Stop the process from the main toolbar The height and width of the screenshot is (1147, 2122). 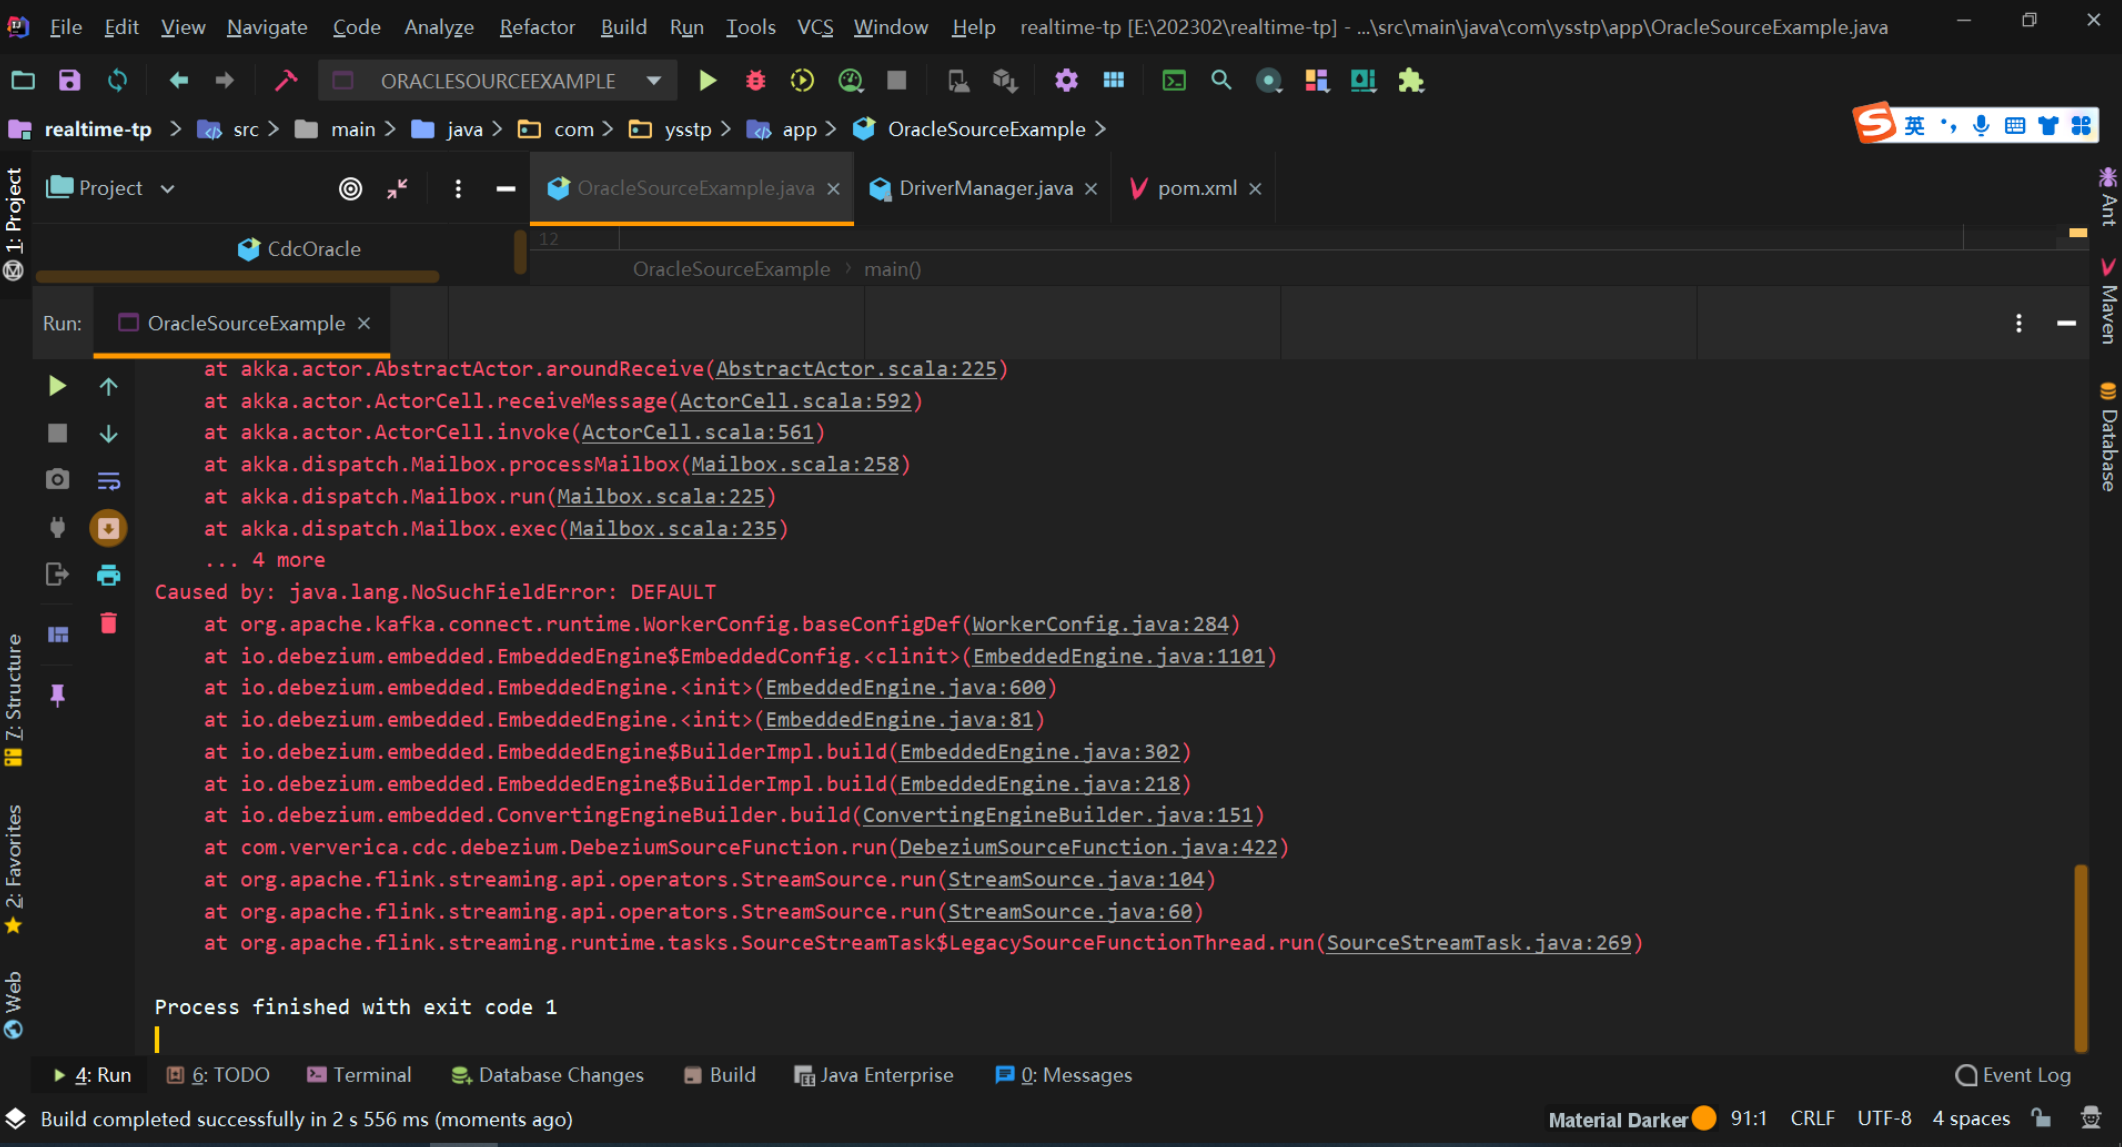pos(897,80)
